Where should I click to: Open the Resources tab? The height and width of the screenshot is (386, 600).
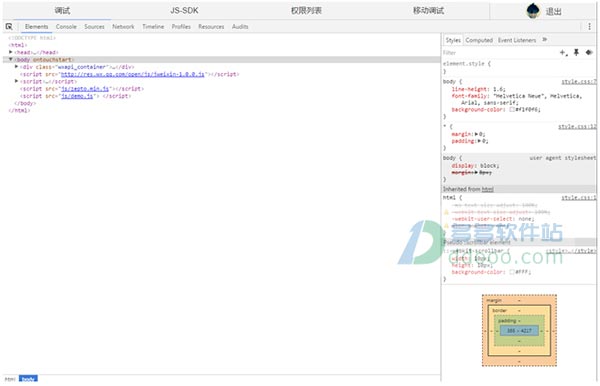[211, 26]
